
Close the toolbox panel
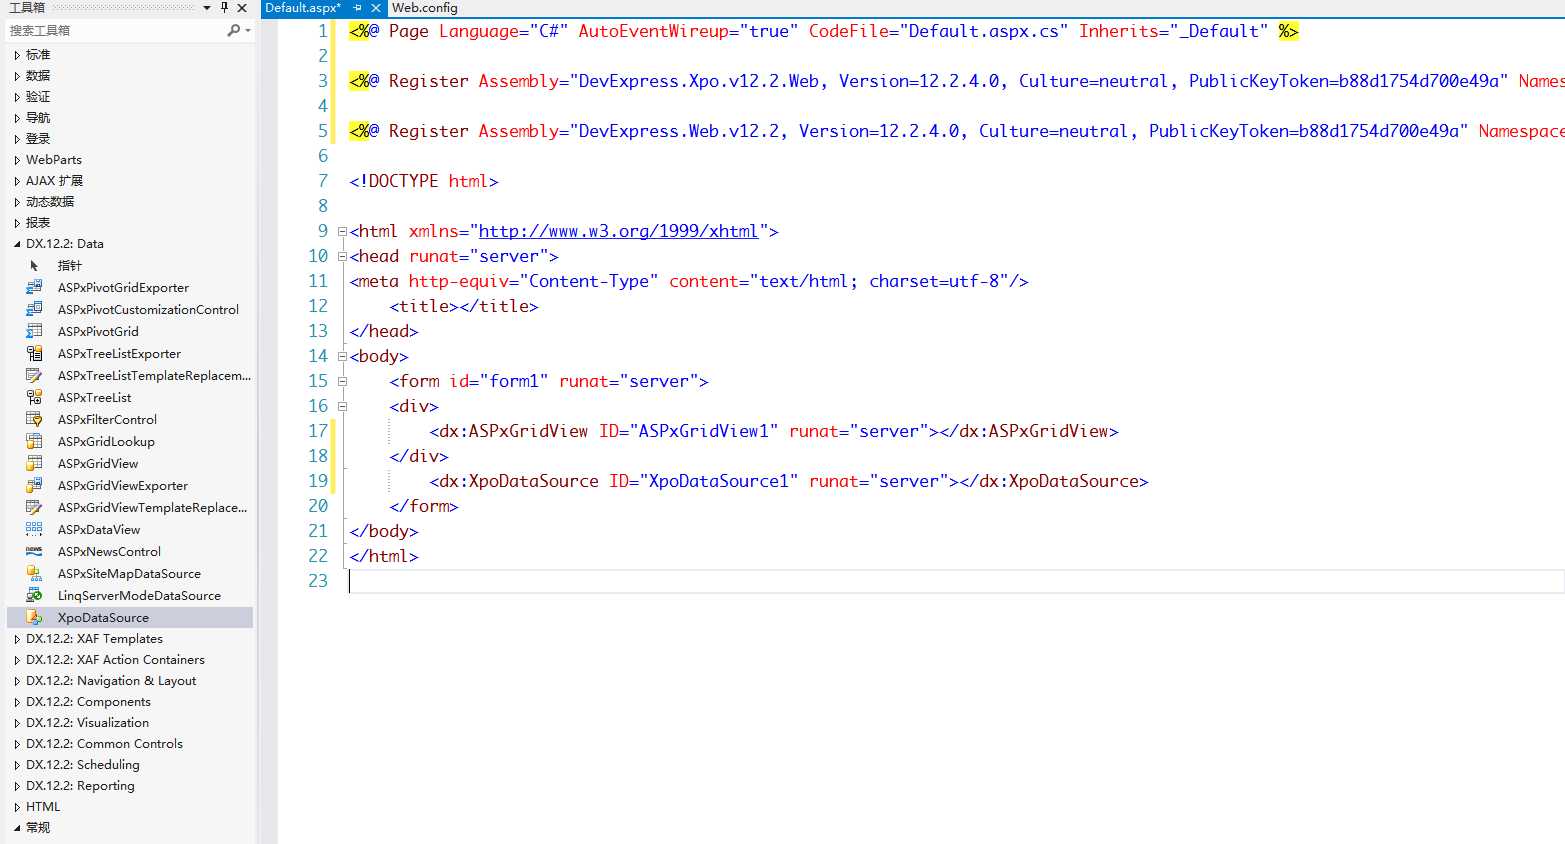tap(242, 7)
